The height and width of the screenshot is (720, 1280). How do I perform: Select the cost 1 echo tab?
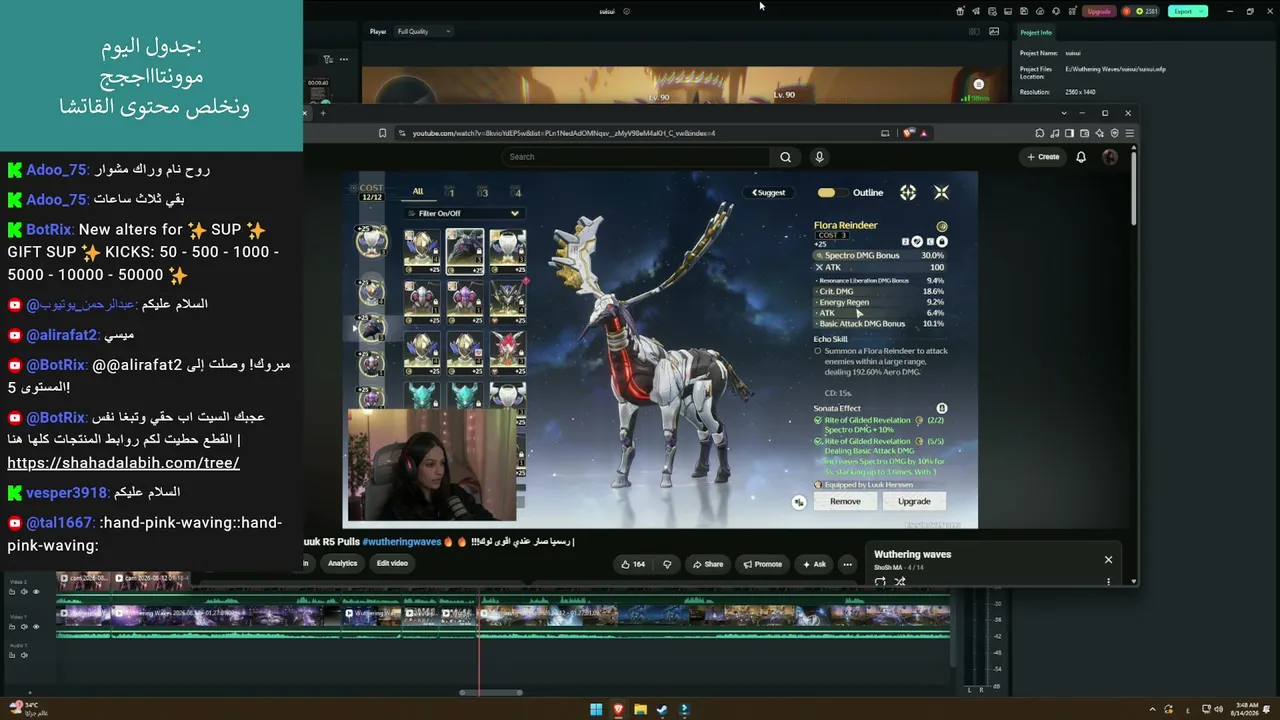(451, 192)
